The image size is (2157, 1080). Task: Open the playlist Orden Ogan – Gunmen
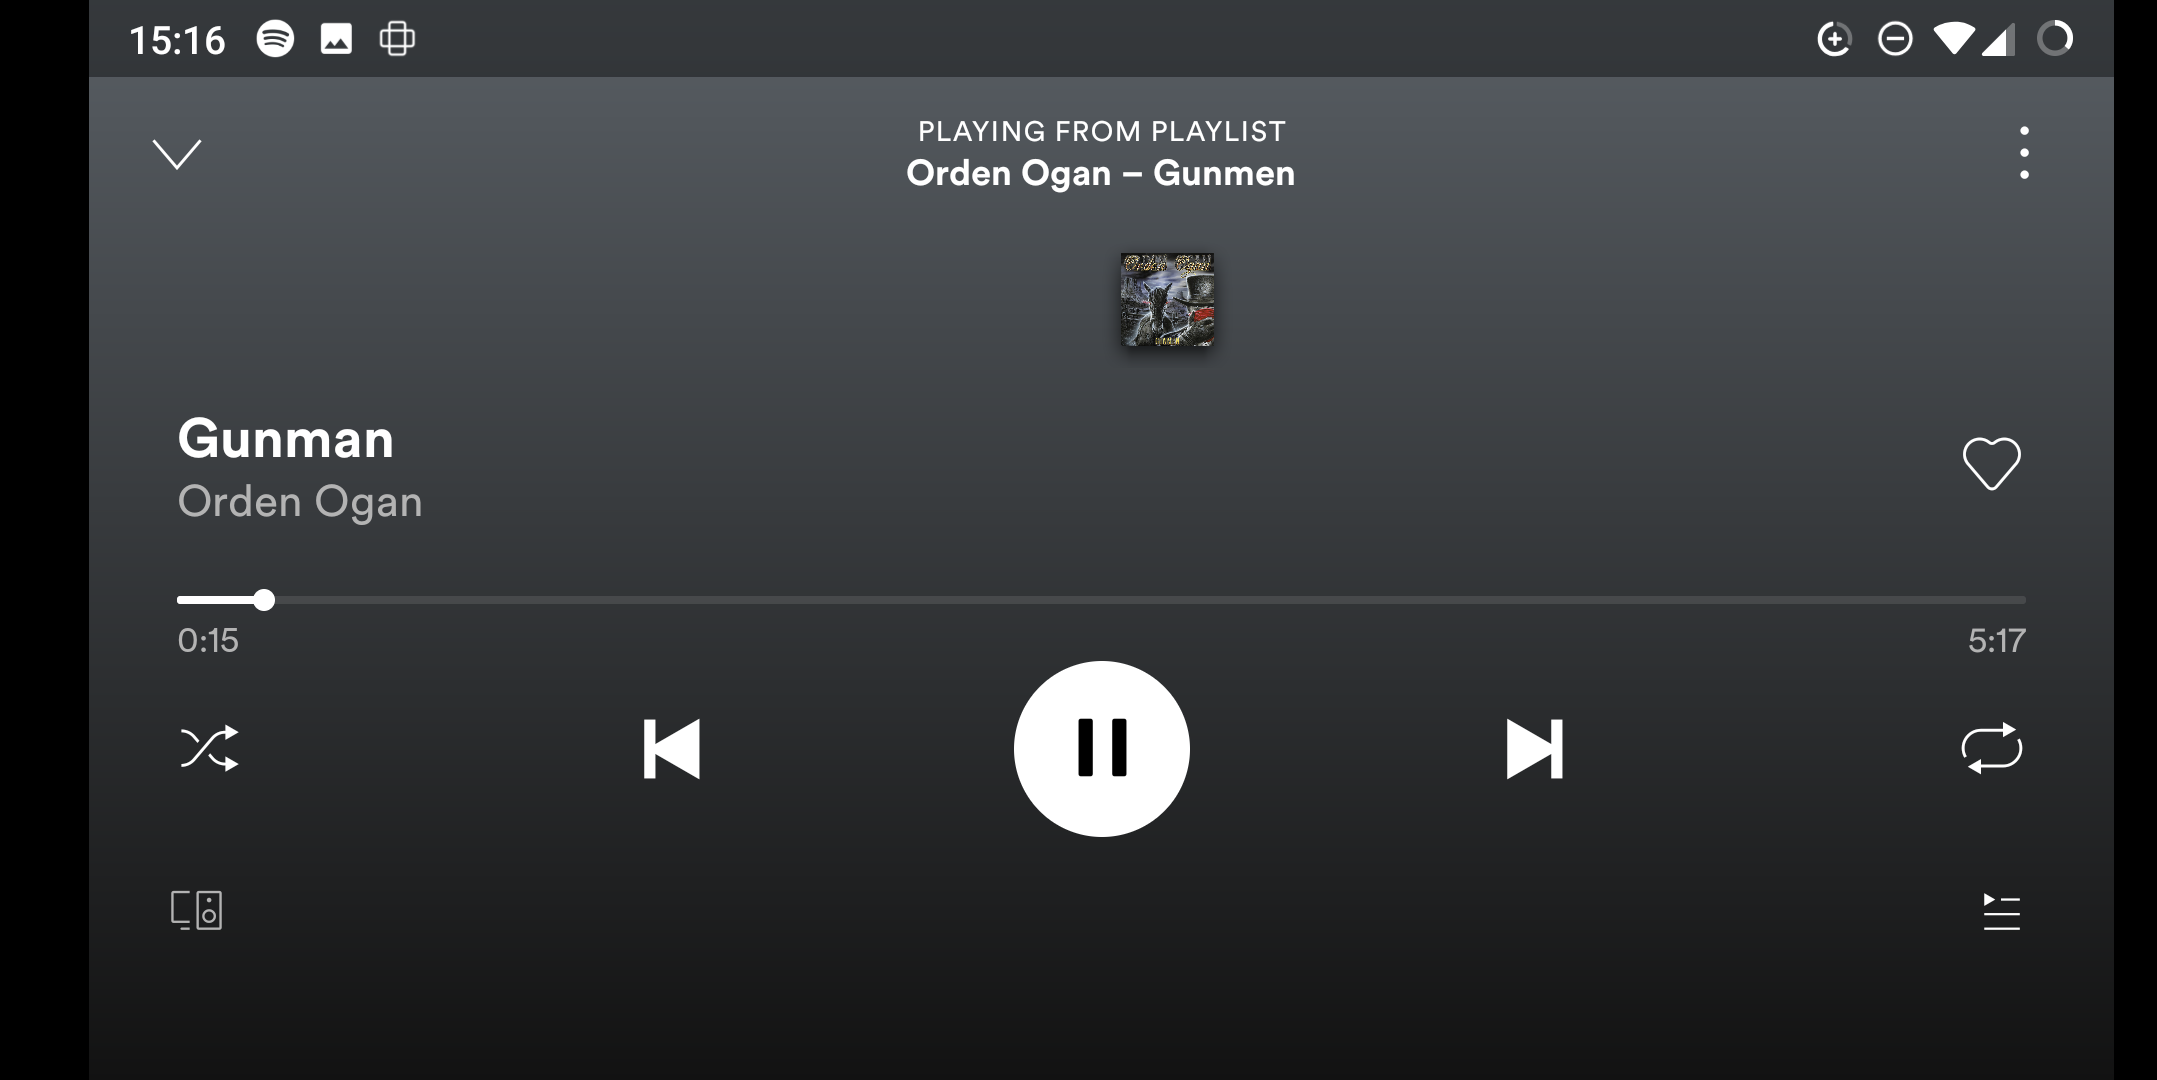[x=1100, y=173]
